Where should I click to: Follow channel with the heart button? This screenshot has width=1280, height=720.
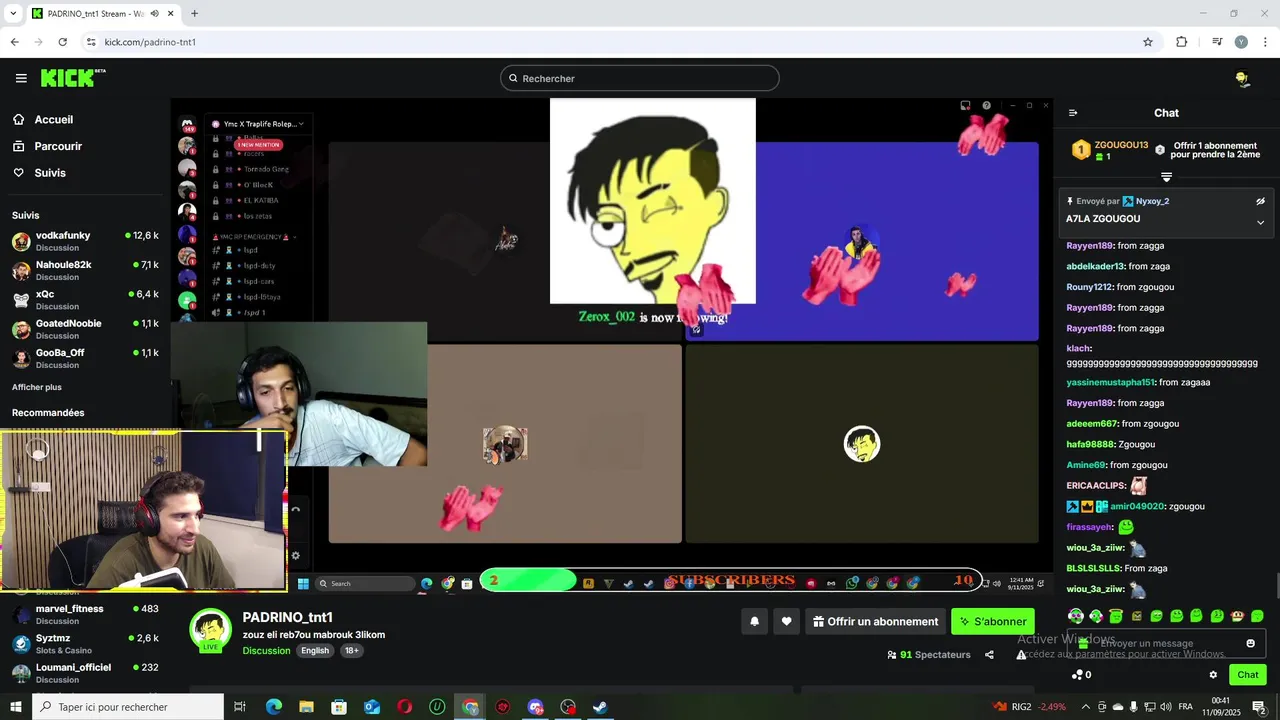click(x=787, y=621)
